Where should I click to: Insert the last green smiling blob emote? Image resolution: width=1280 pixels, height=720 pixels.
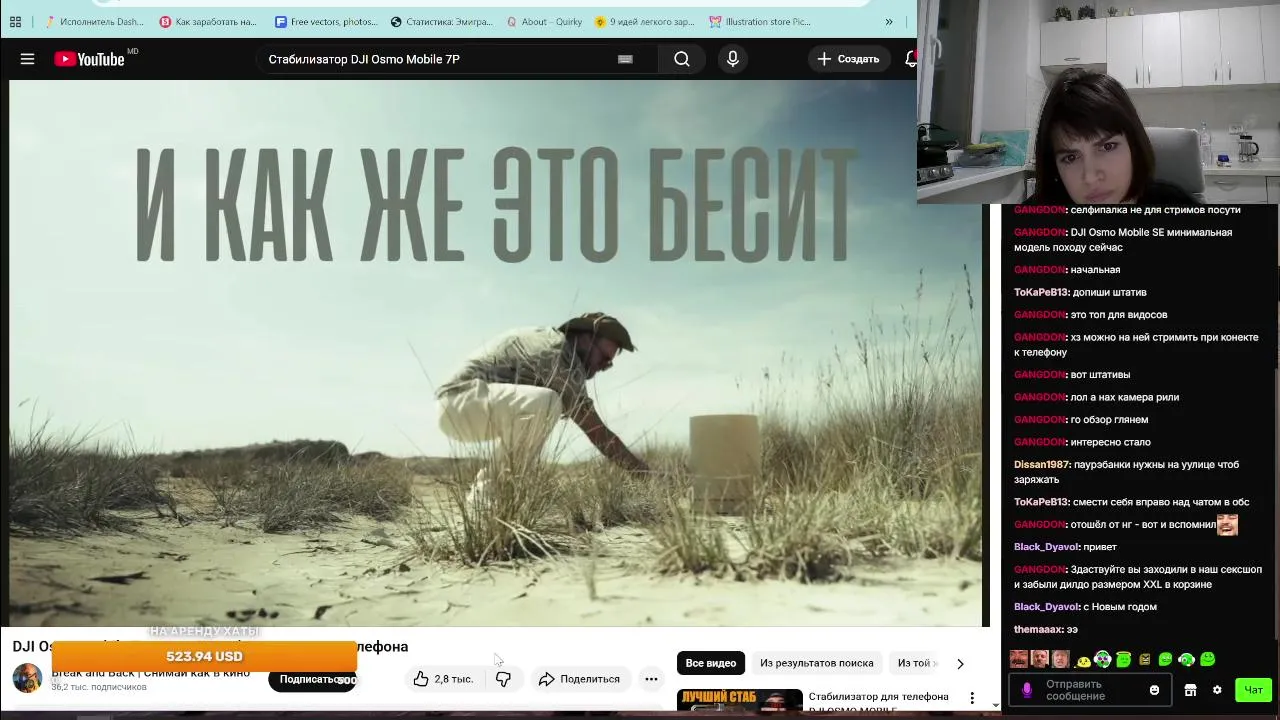[1207, 659]
